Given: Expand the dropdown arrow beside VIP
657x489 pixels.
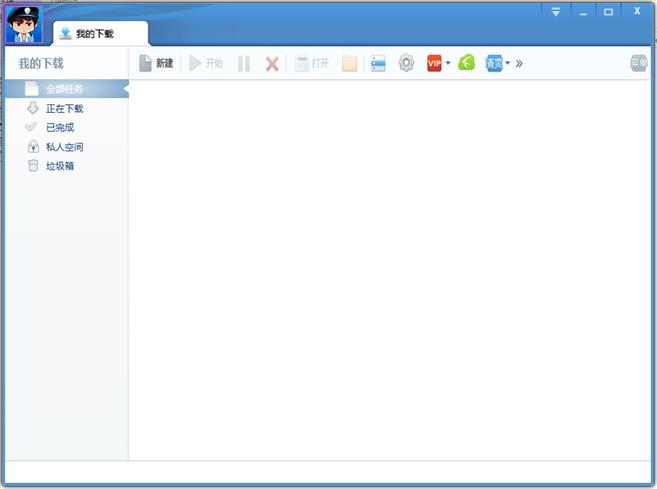Looking at the screenshot, I should (448, 63).
